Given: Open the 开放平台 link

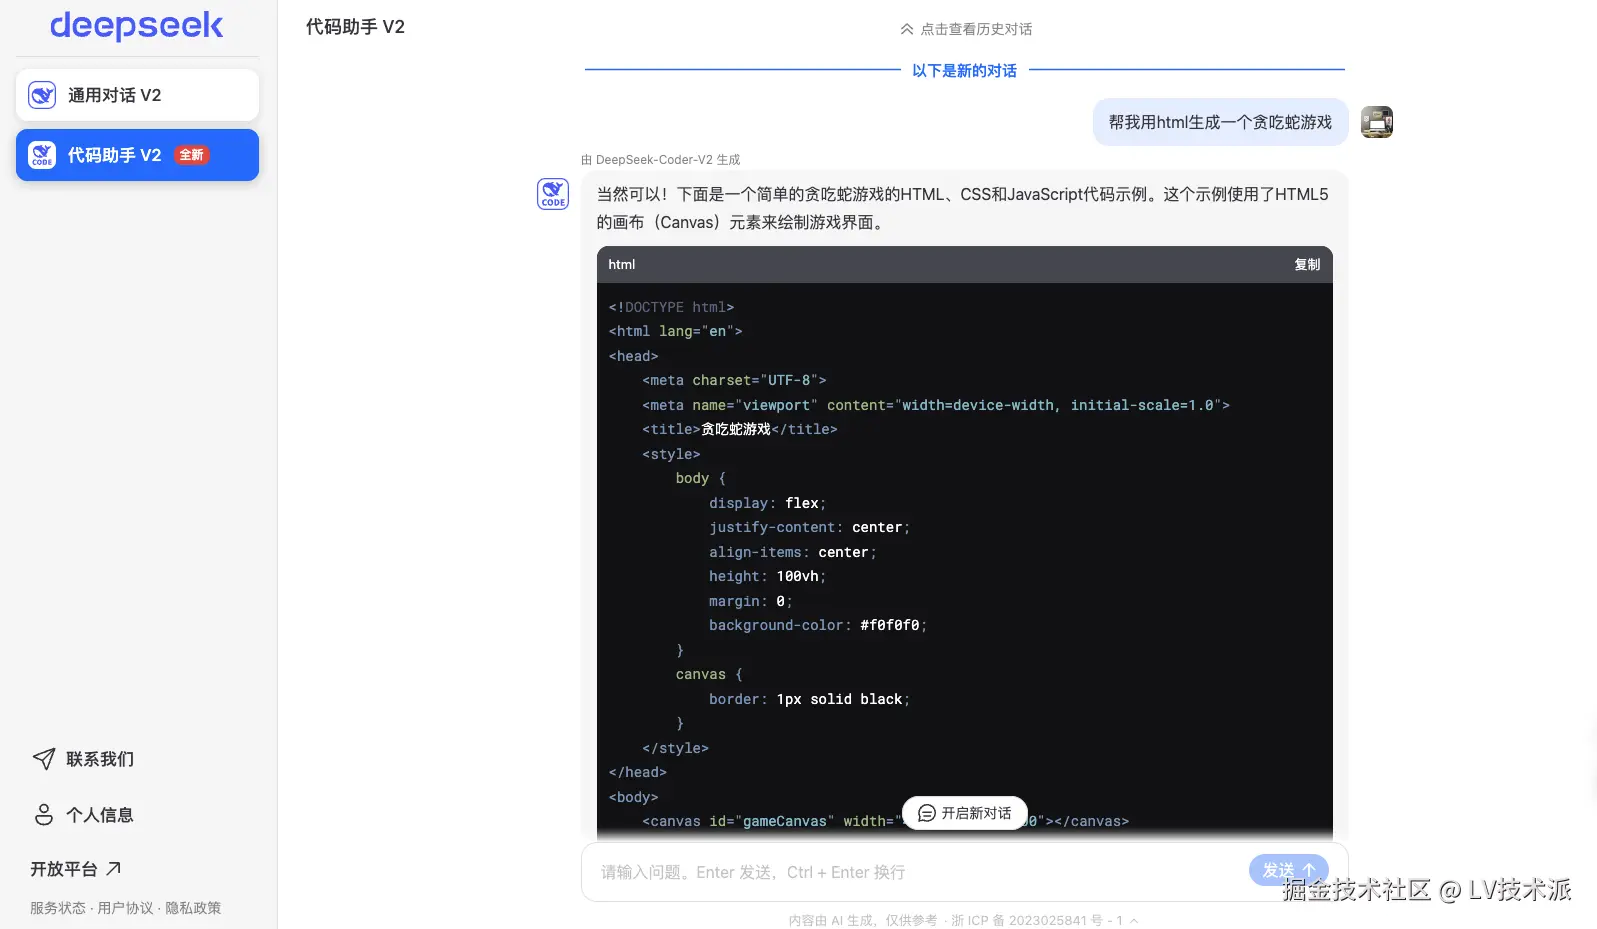Looking at the screenshot, I should pos(76,869).
